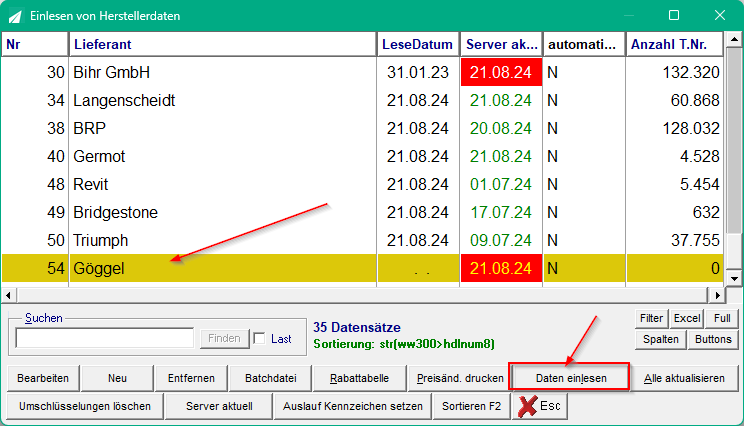The image size is (744, 426).
Task: Select the Revit supplier row
Action: point(363,184)
